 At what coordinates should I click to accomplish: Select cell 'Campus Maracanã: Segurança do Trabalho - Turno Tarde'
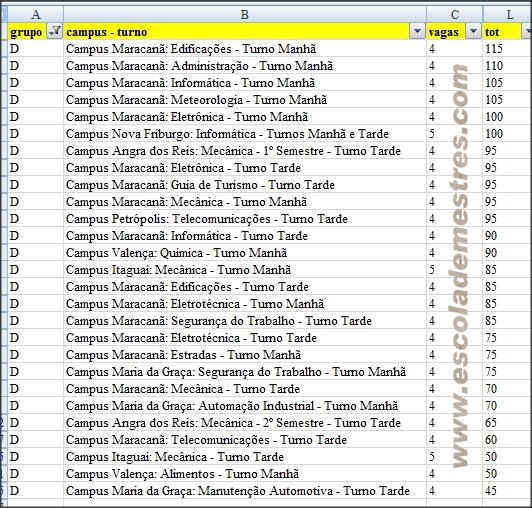(x=245, y=321)
